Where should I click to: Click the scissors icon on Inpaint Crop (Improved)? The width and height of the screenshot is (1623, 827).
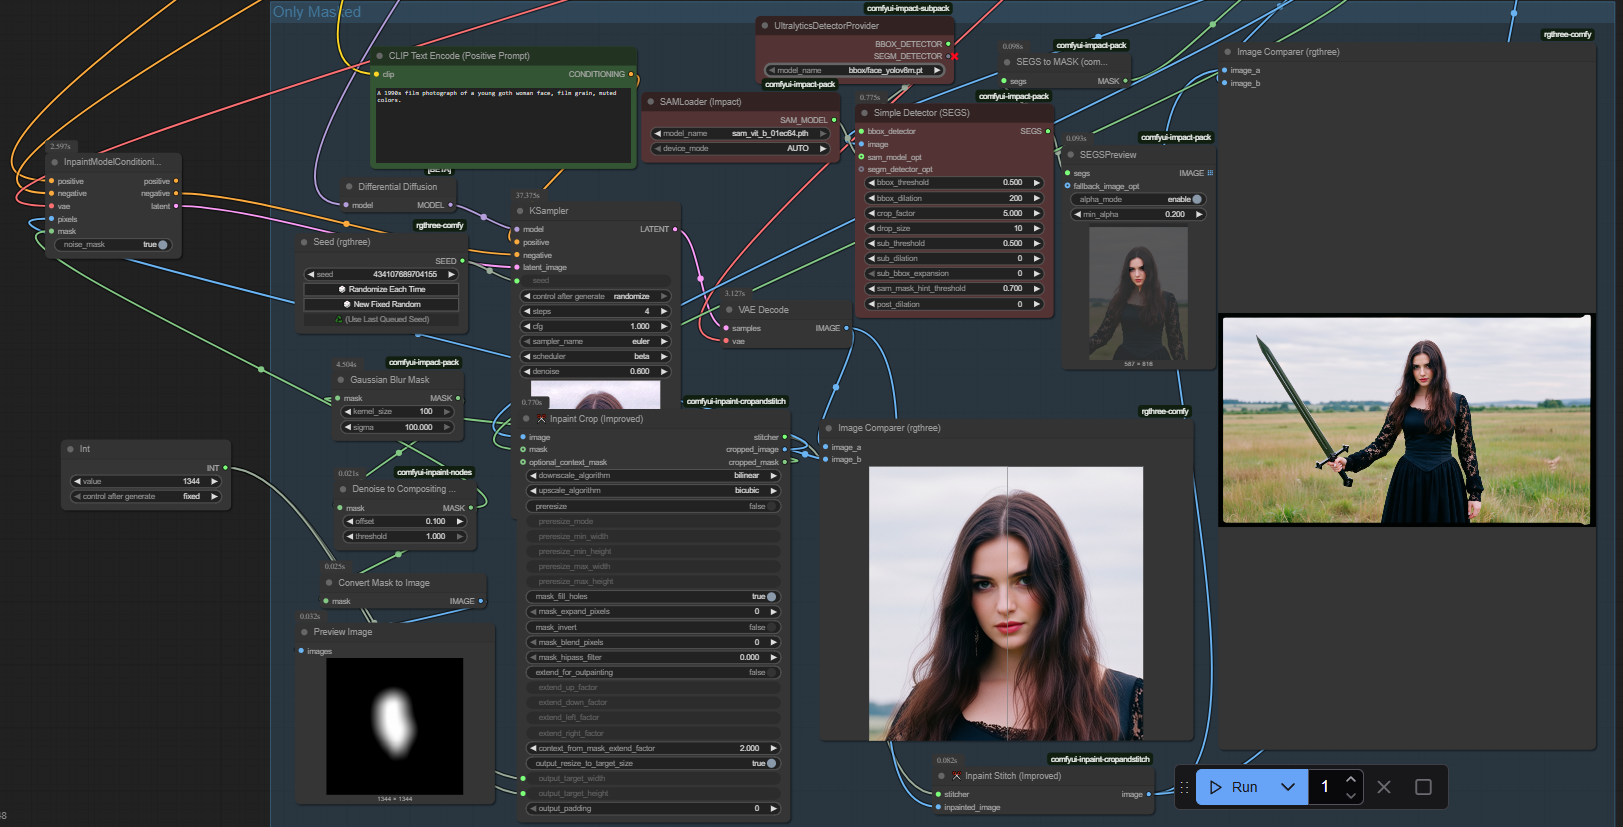(x=541, y=419)
